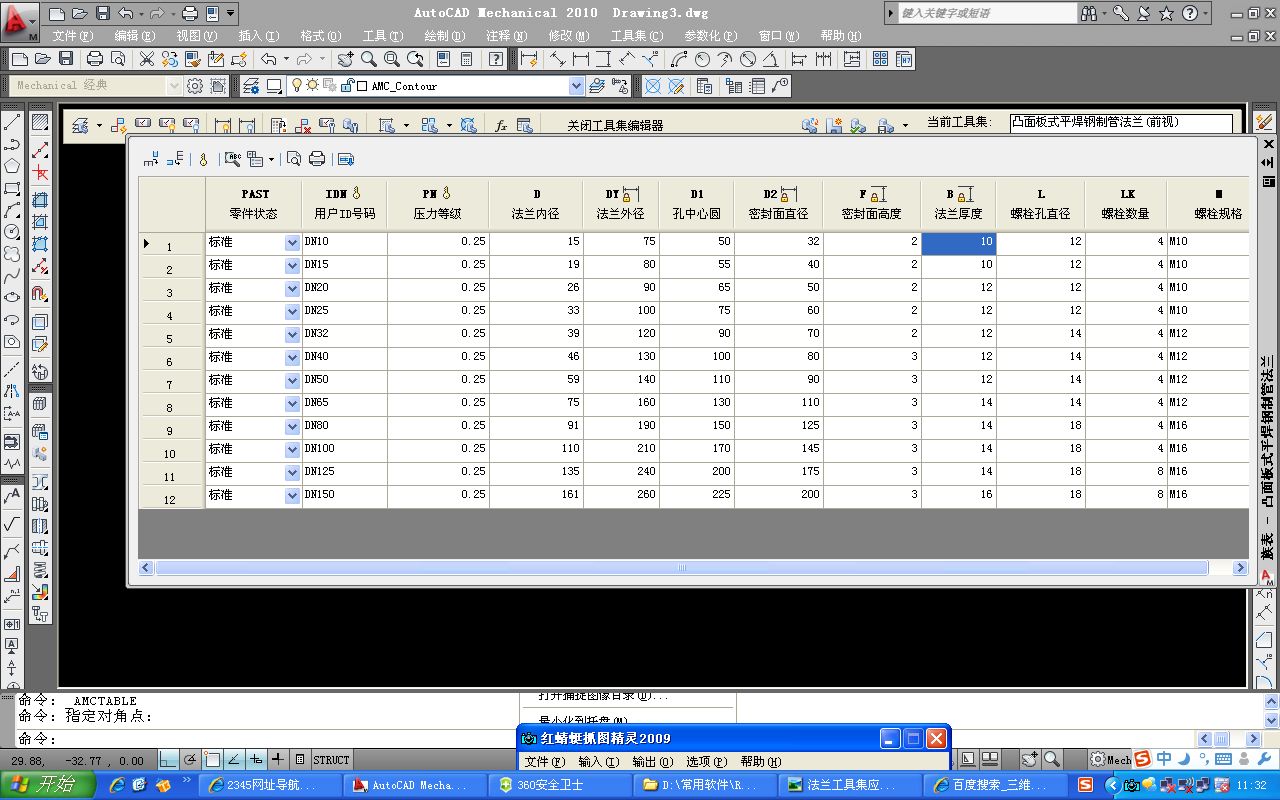Click the table horizontal scrollbar track

point(682,568)
